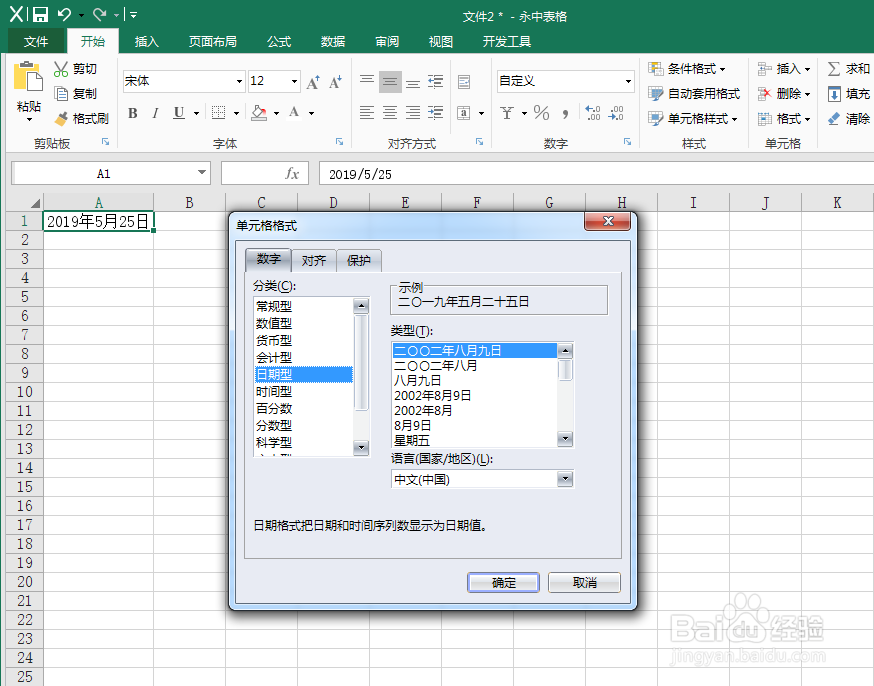874x686 pixels.
Task: Click the Clear (清除) eraser icon
Action: [x=834, y=118]
